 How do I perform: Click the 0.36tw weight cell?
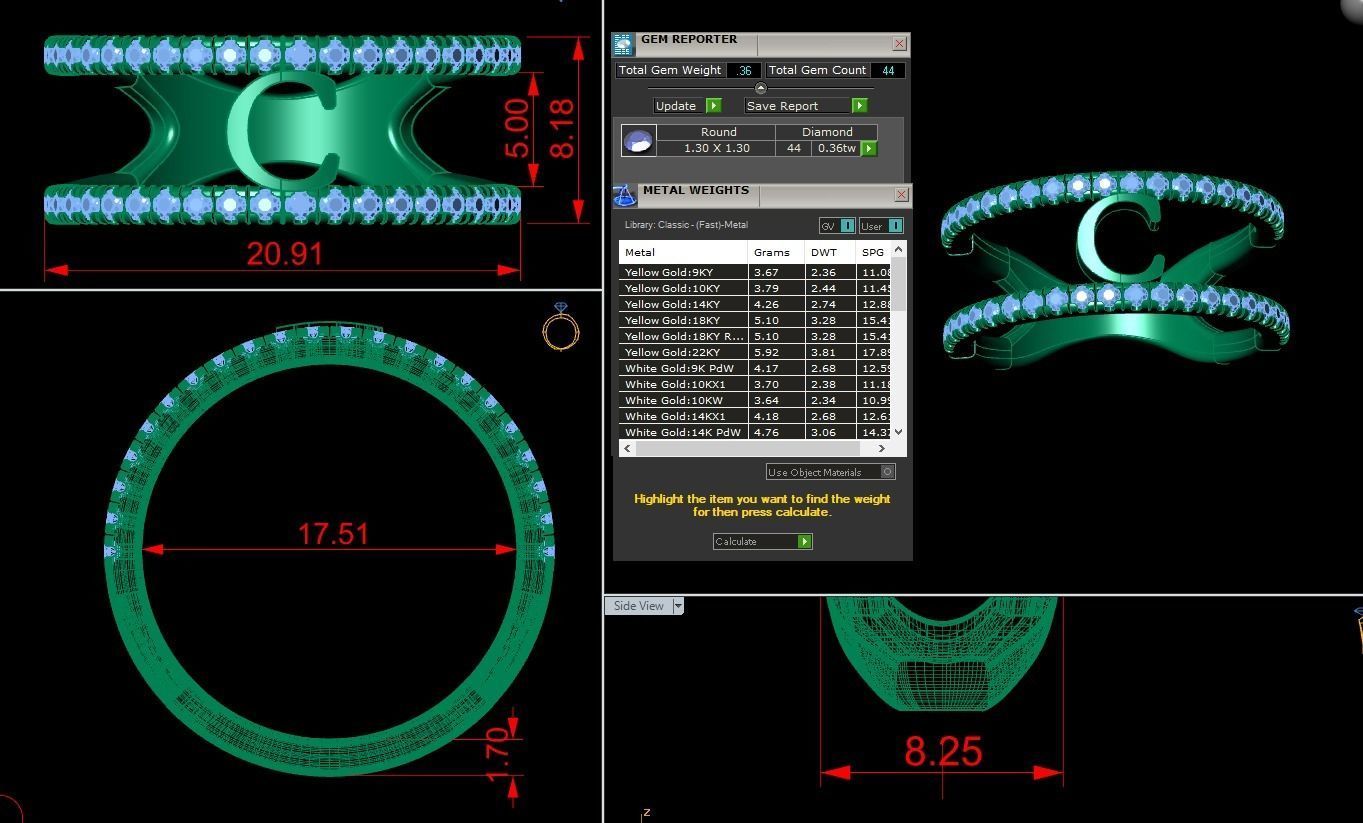(836, 148)
